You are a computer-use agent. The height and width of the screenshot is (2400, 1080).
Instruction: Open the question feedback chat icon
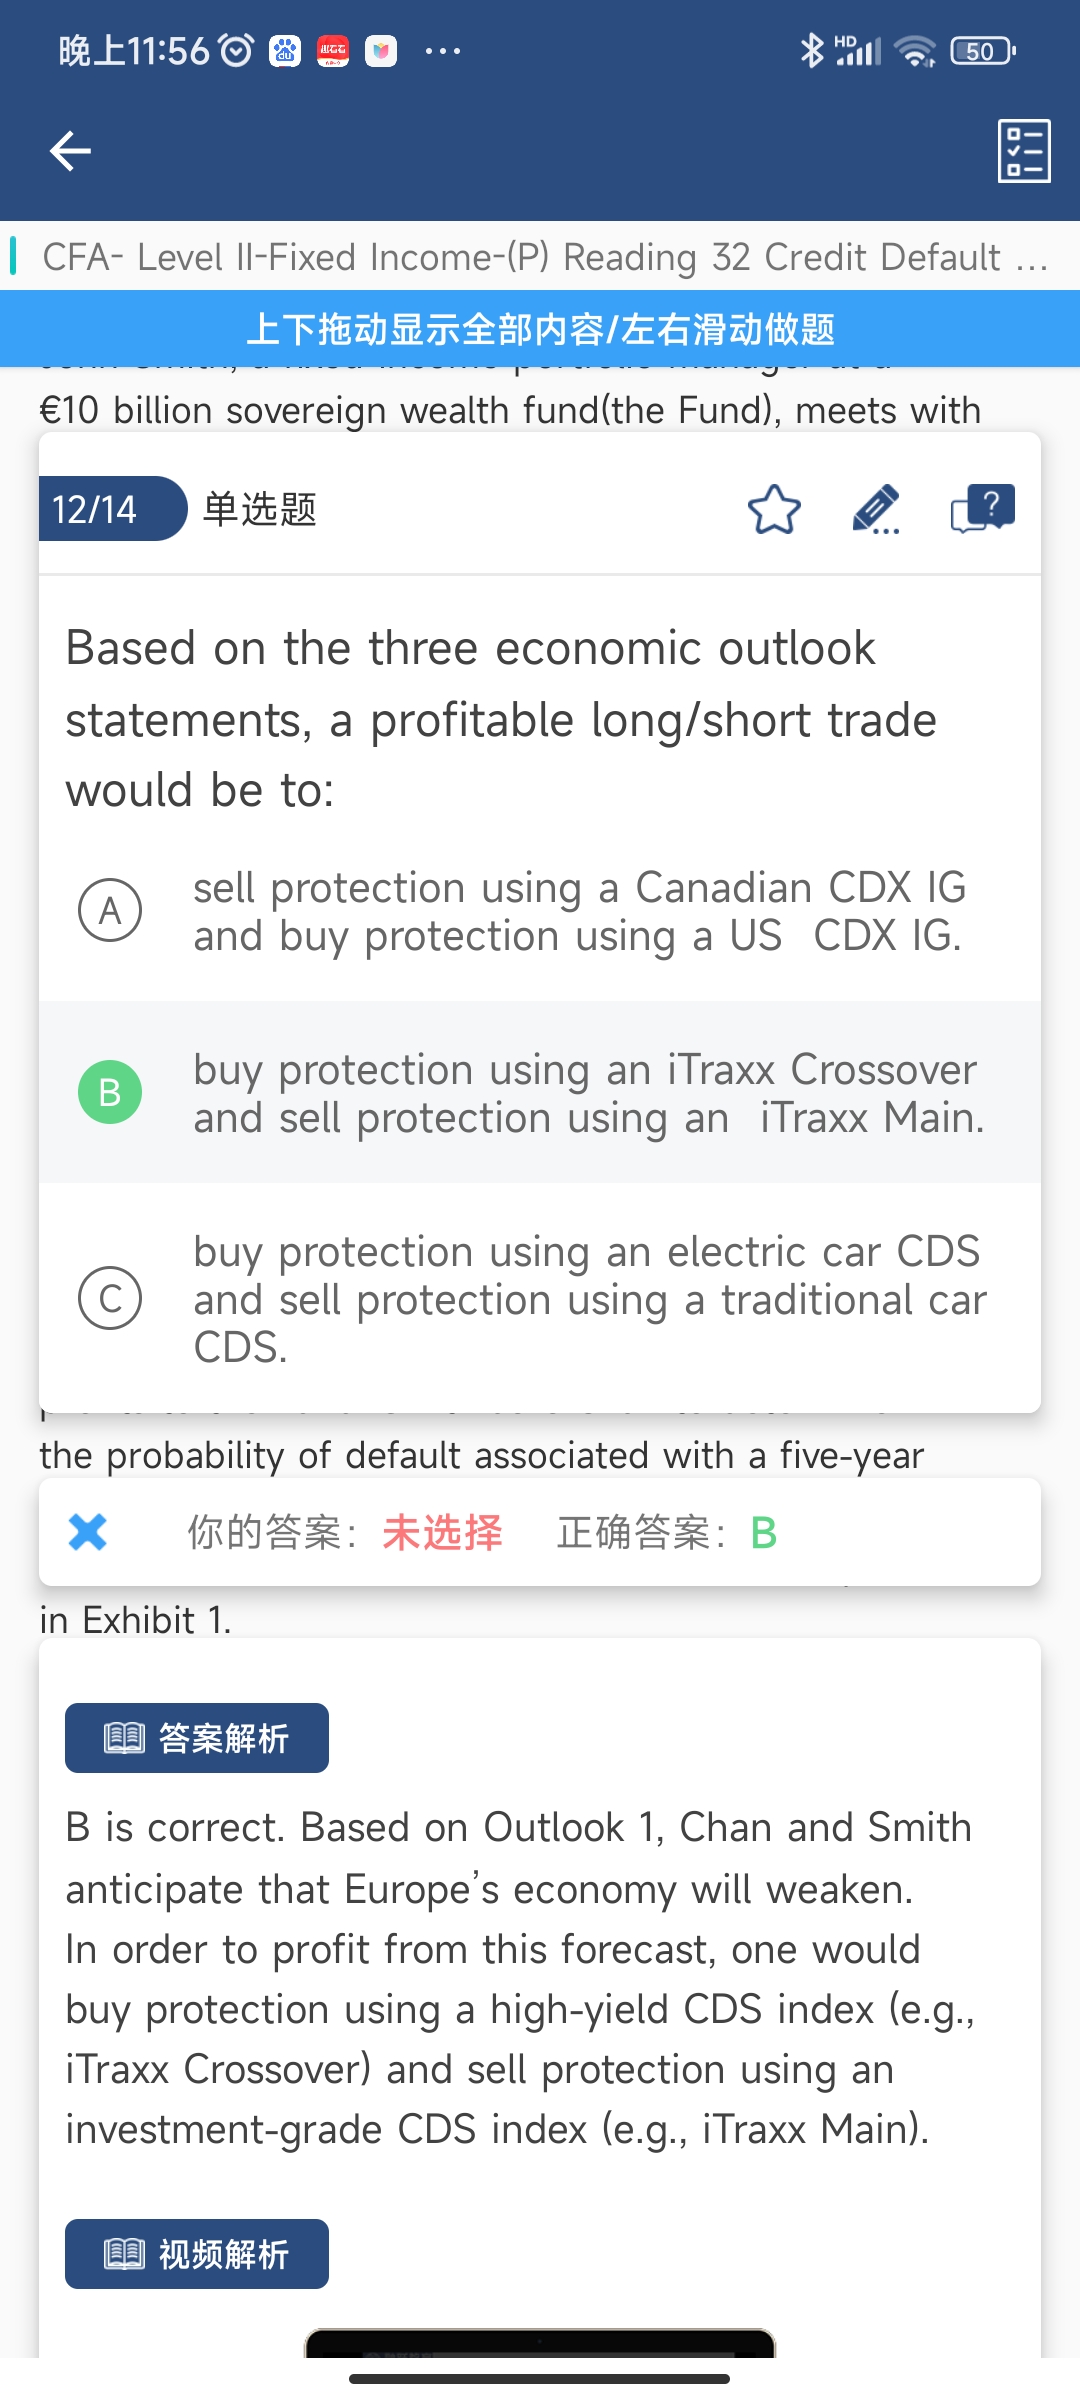click(982, 508)
